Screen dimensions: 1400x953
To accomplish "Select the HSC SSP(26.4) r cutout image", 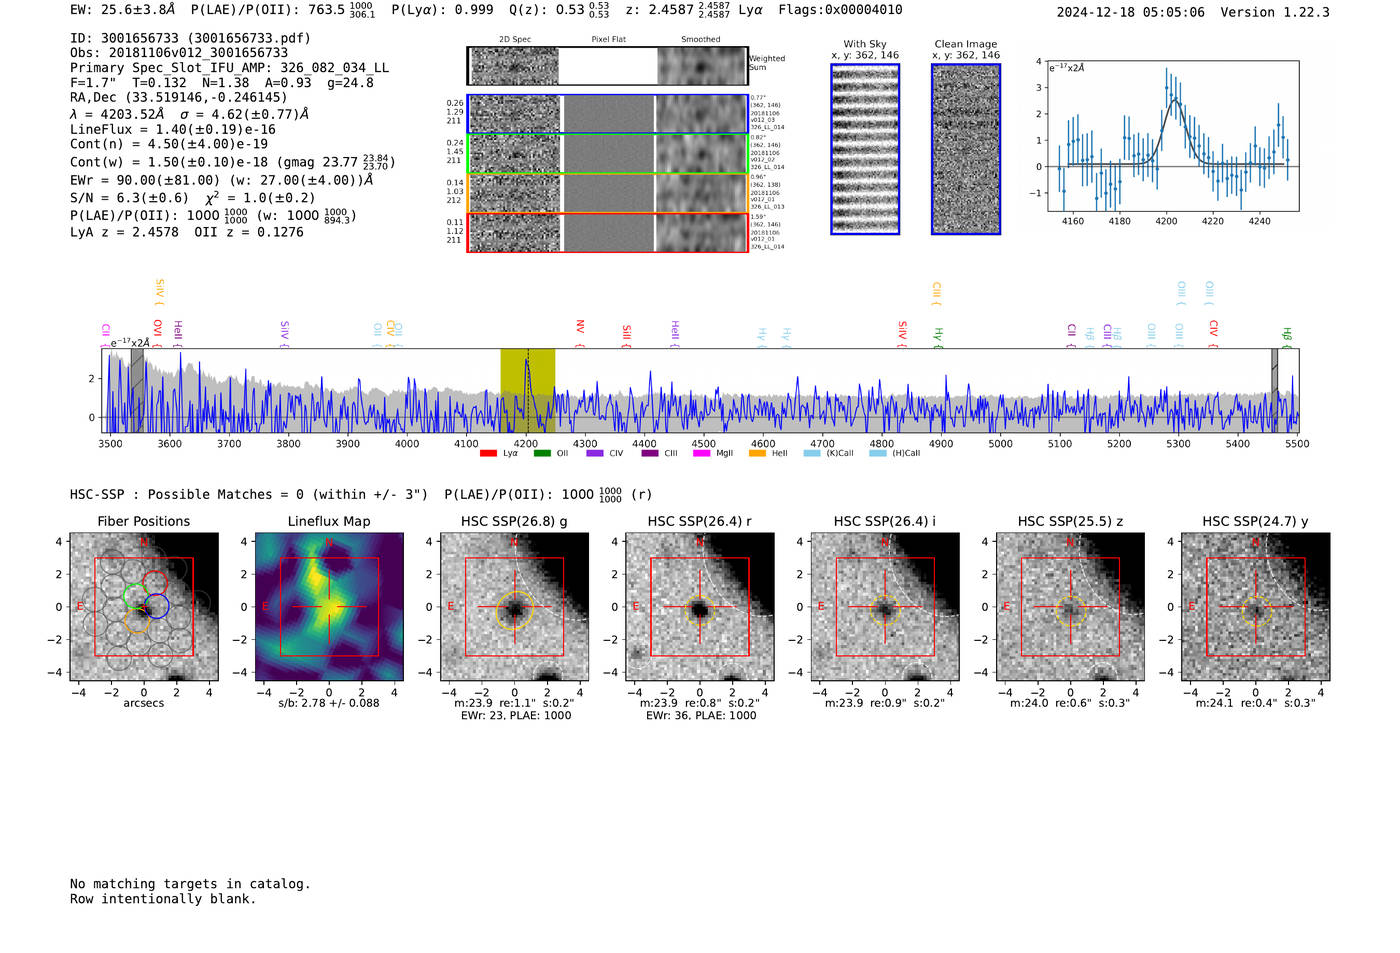I will pyautogui.click(x=700, y=607).
